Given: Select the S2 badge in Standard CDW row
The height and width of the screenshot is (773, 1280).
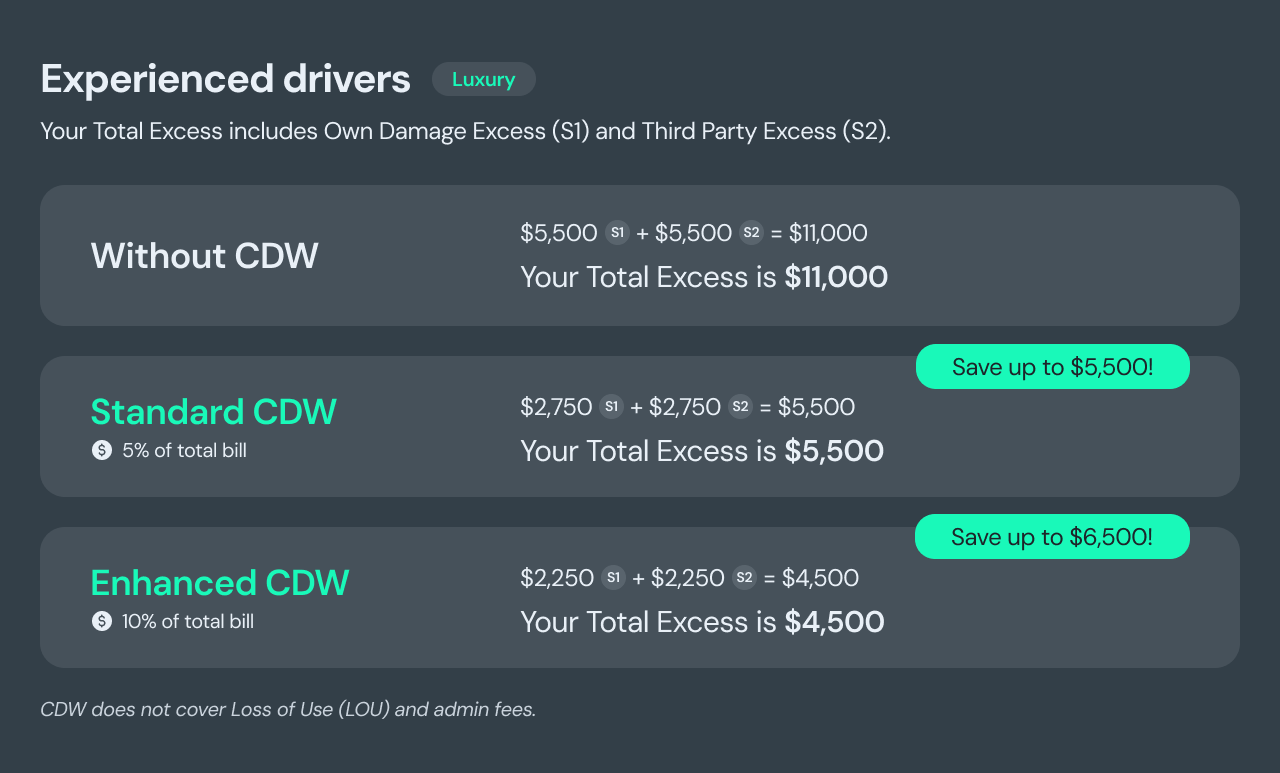Looking at the screenshot, I should pos(740,407).
